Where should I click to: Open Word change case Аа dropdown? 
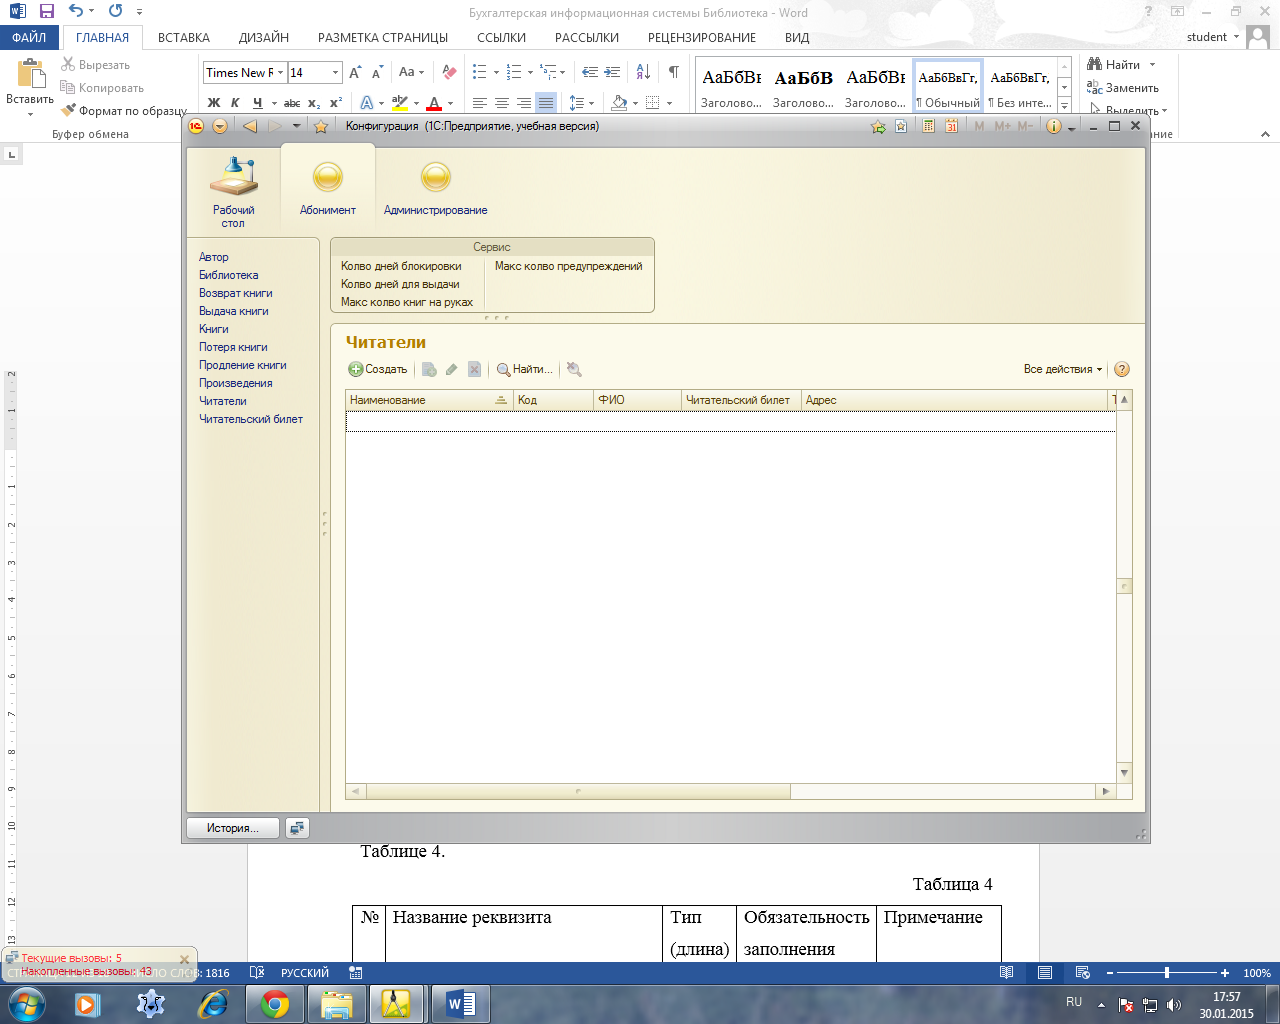pos(411,72)
